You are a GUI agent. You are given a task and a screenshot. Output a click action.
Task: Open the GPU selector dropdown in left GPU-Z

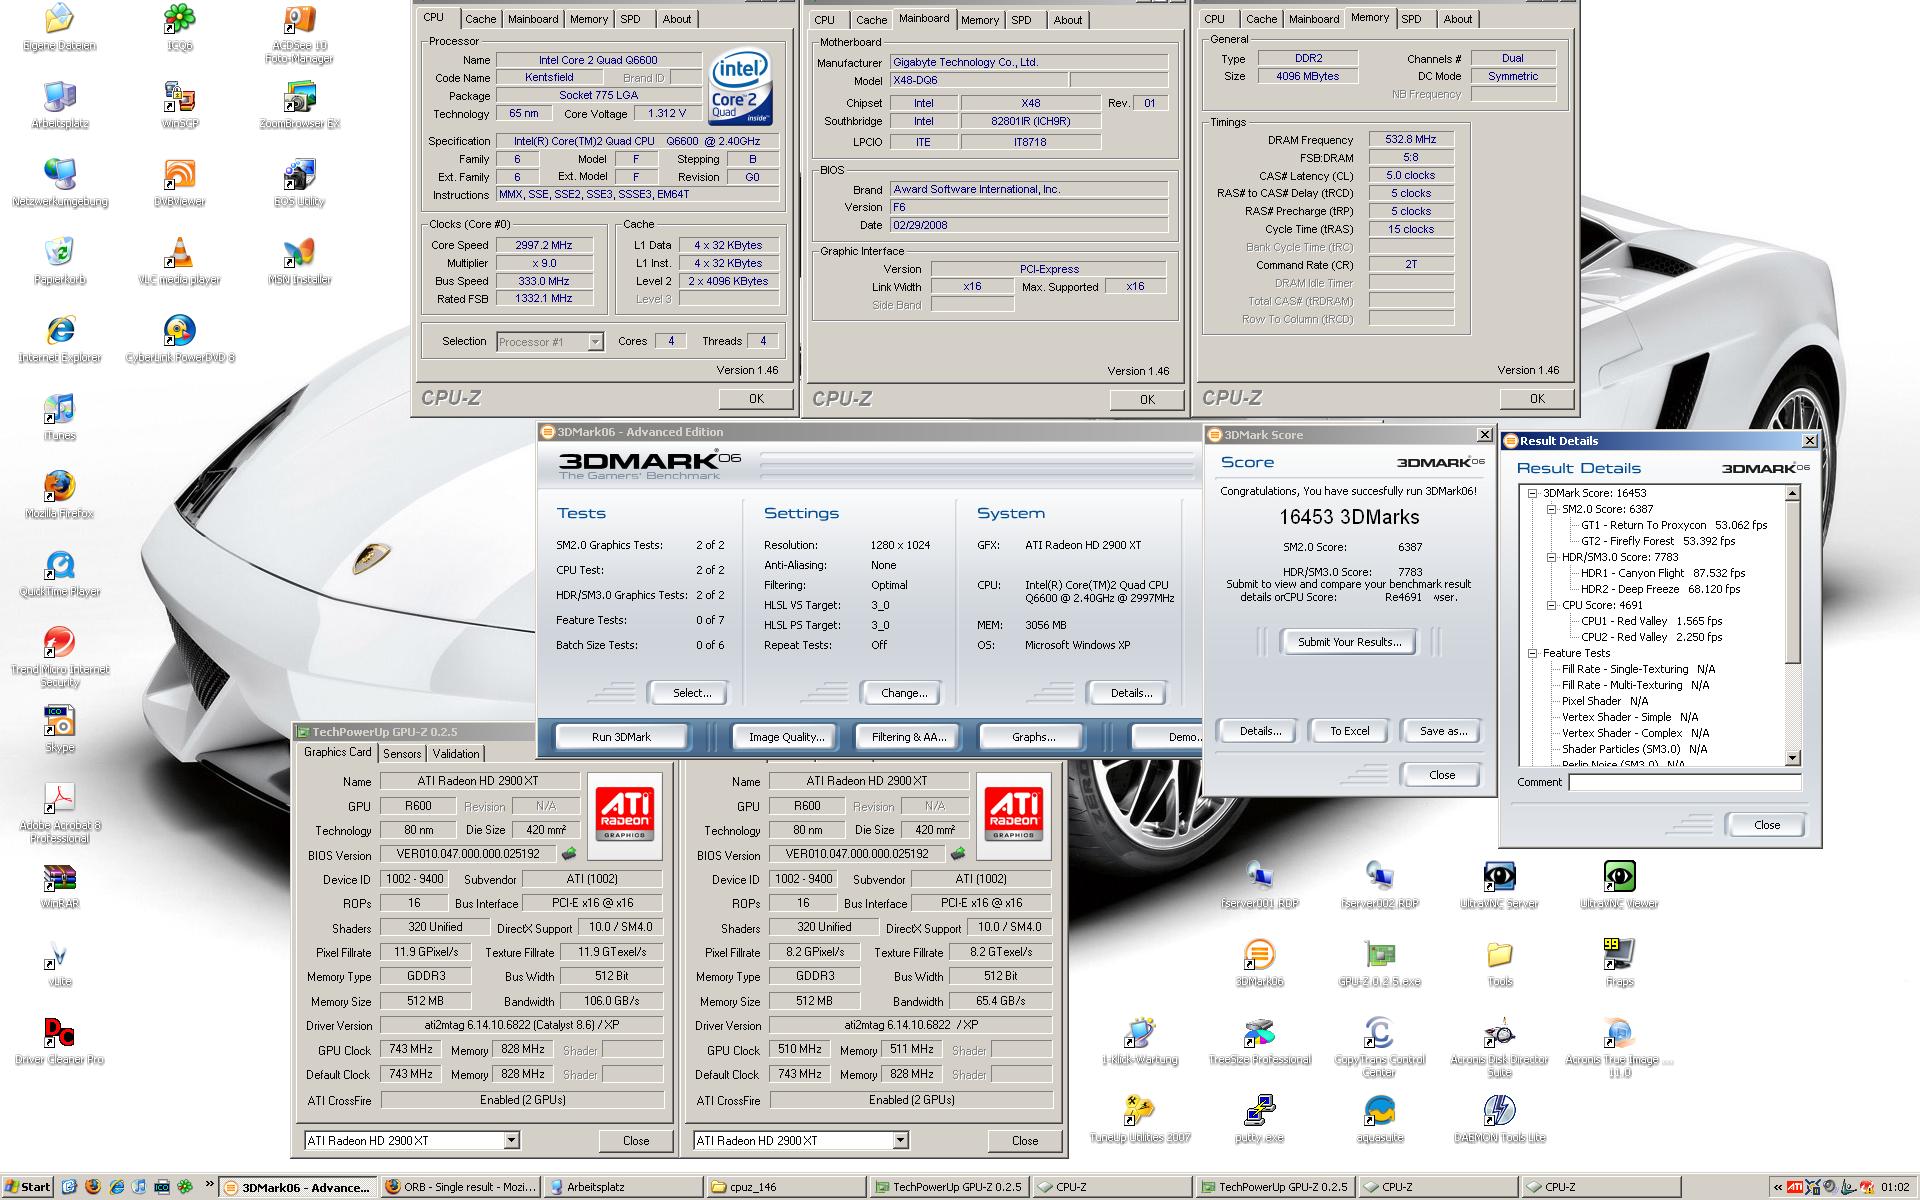click(511, 1140)
